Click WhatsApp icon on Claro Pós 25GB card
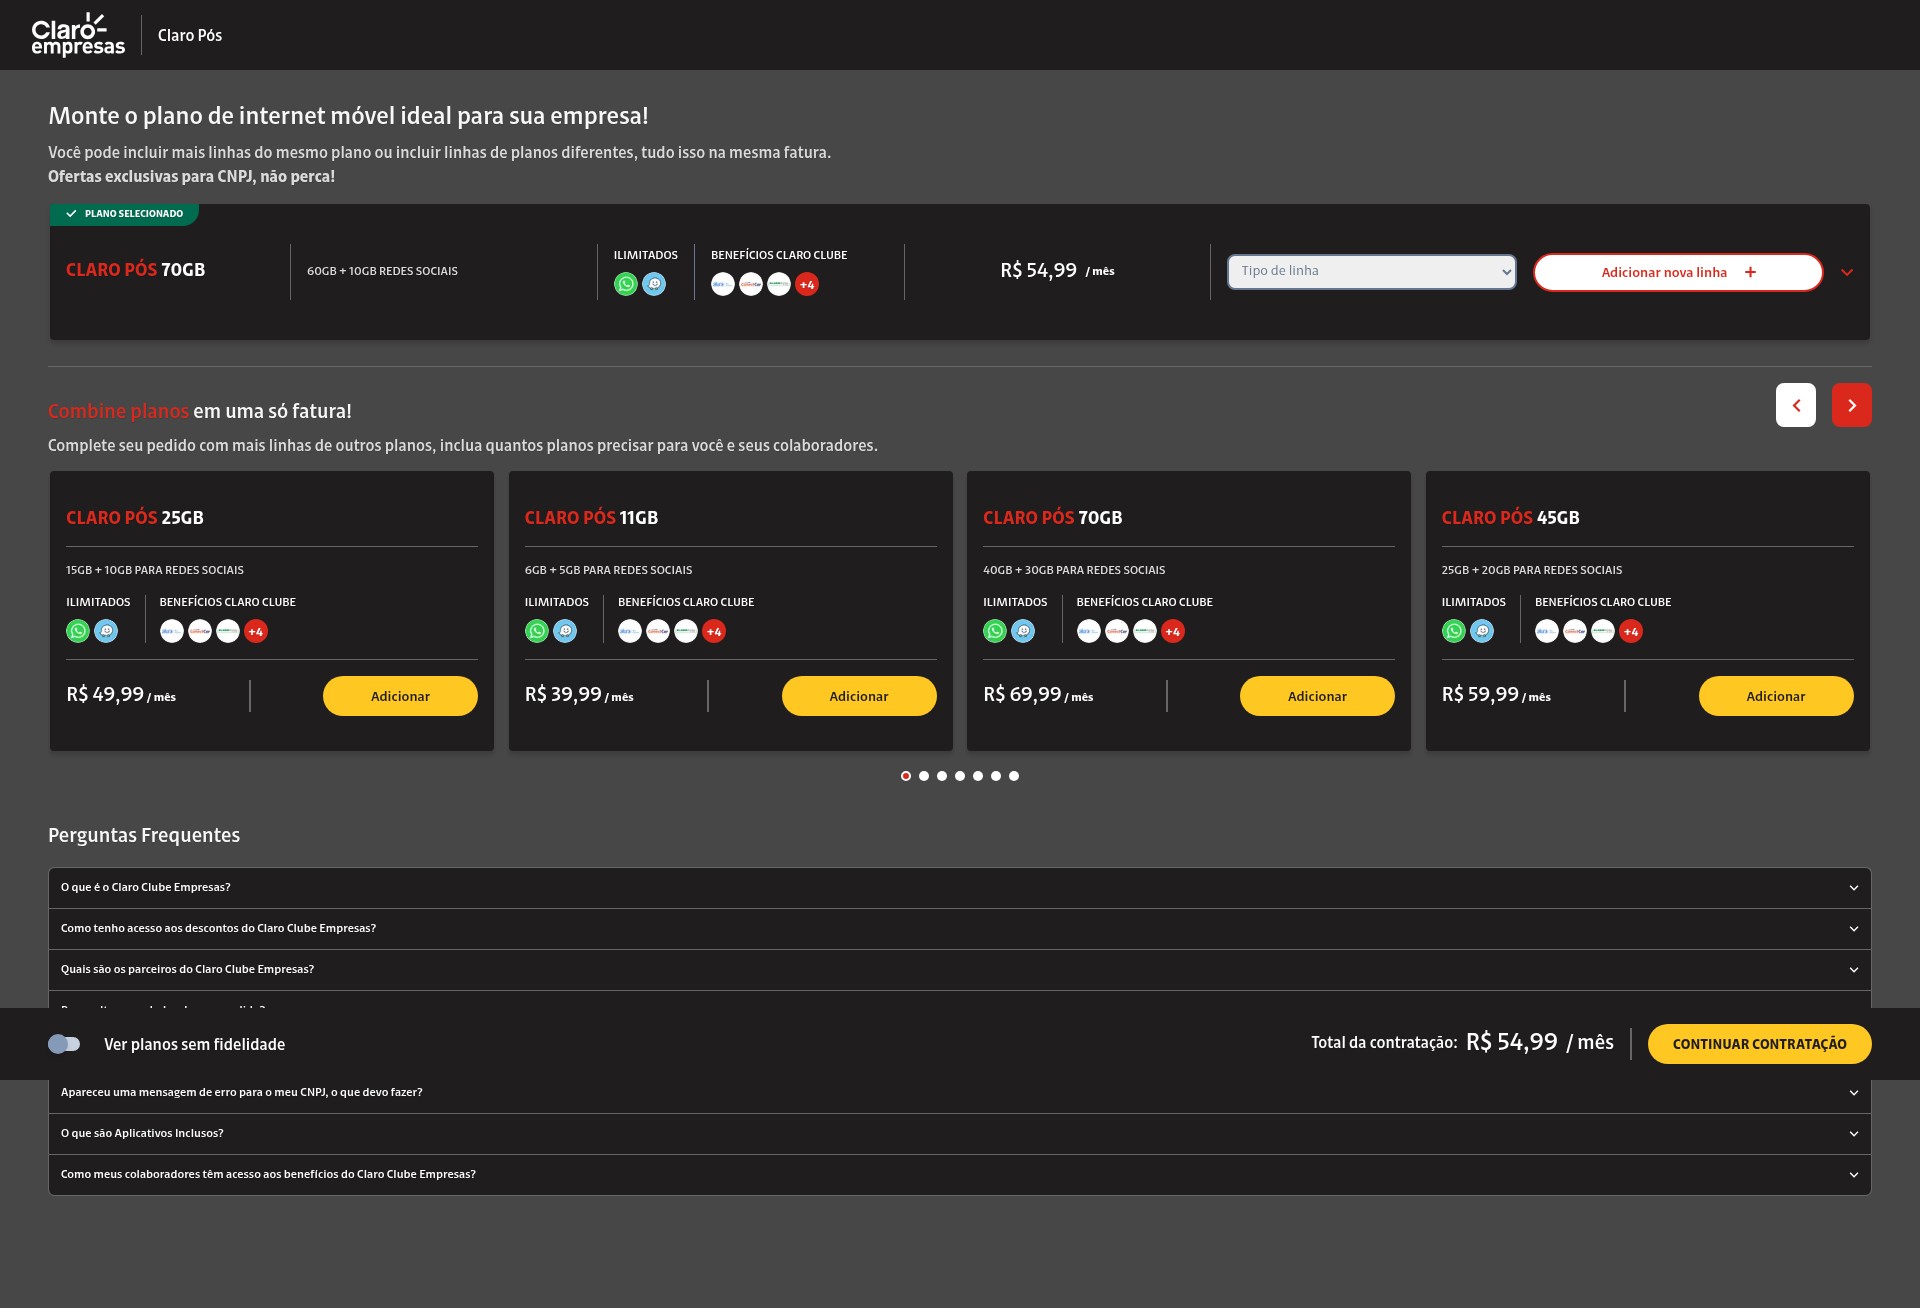The height and width of the screenshot is (1308, 1920). [x=78, y=631]
